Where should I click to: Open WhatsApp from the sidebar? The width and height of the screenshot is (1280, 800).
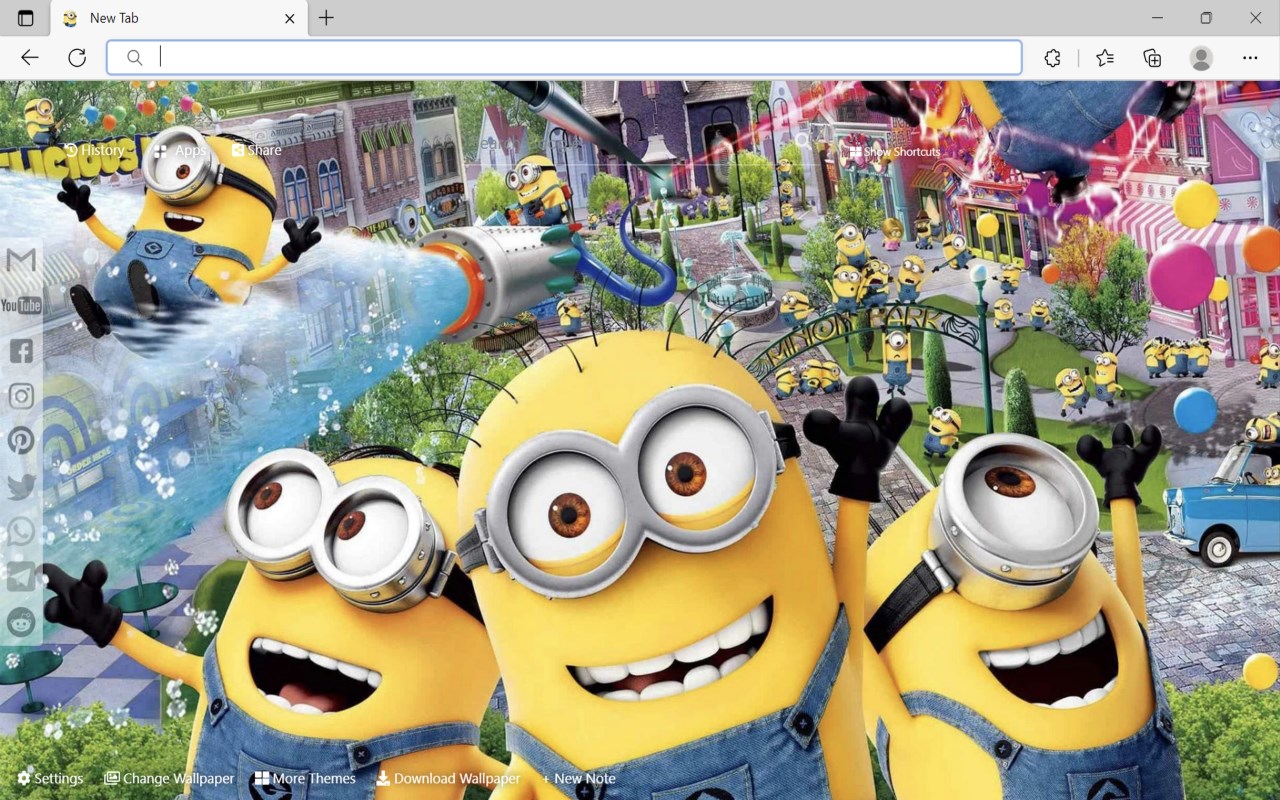click(x=21, y=531)
